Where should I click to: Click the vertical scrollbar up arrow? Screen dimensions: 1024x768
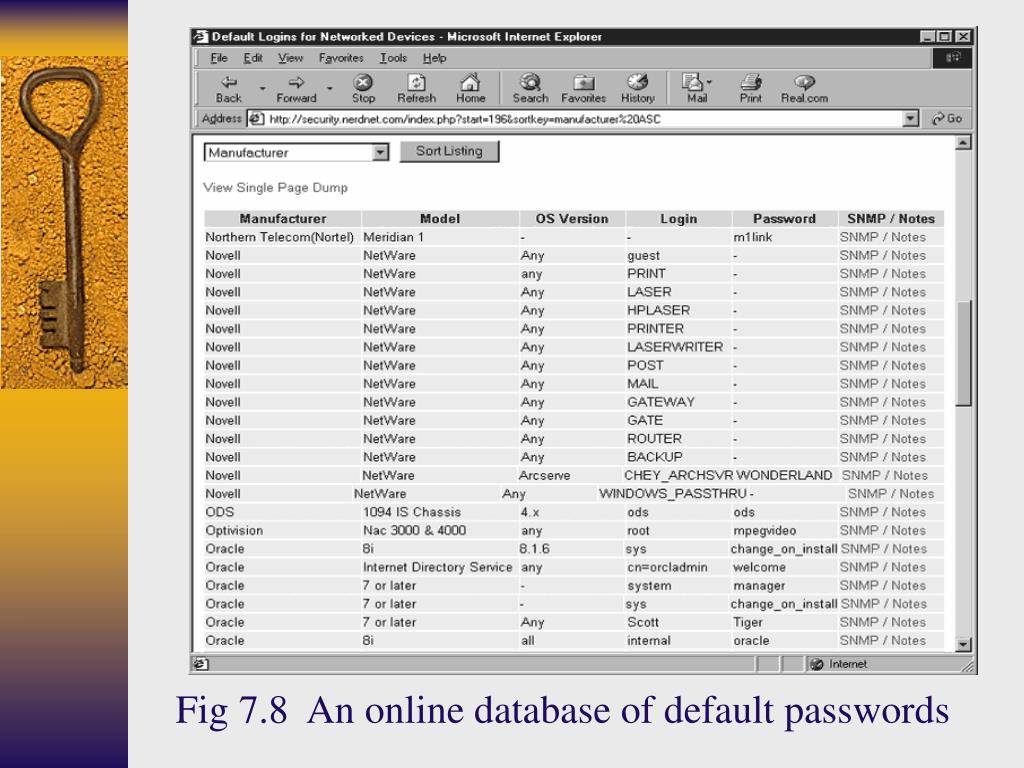[x=963, y=143]
